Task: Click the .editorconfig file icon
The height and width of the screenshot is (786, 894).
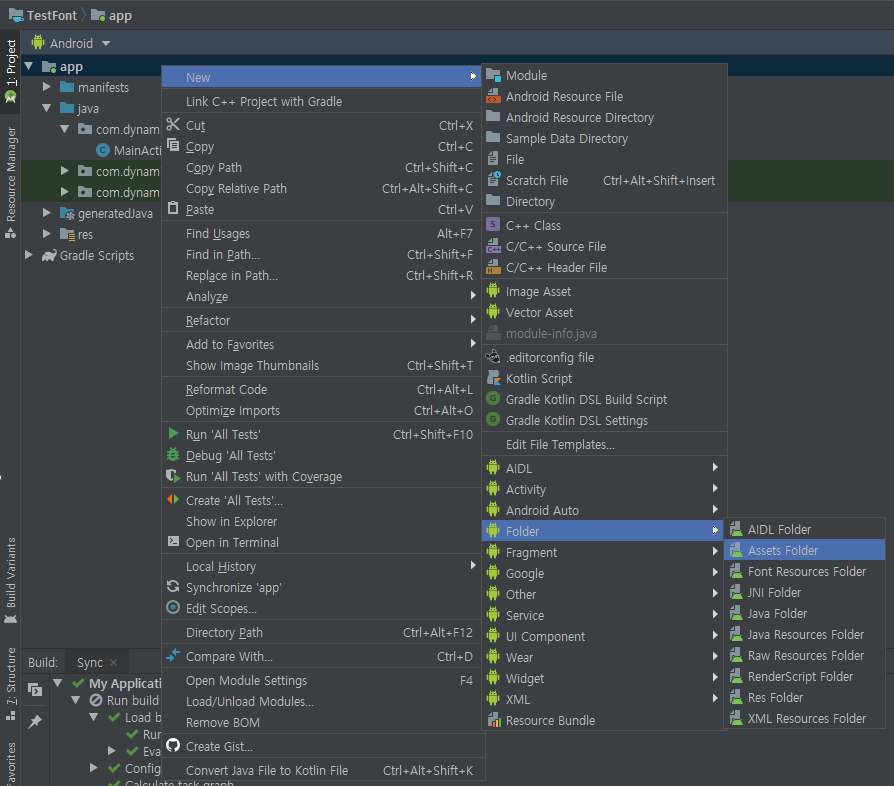Action: (x=493, y=356)
